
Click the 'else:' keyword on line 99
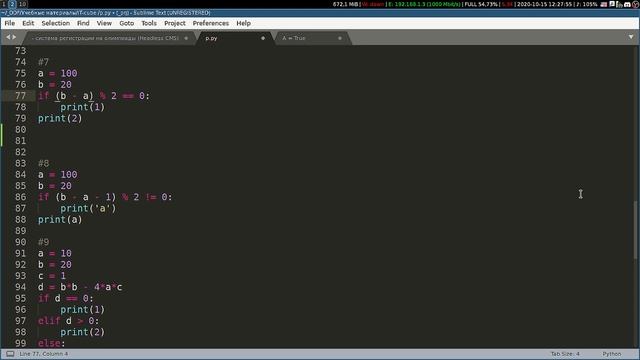click(x=51, y=343)
